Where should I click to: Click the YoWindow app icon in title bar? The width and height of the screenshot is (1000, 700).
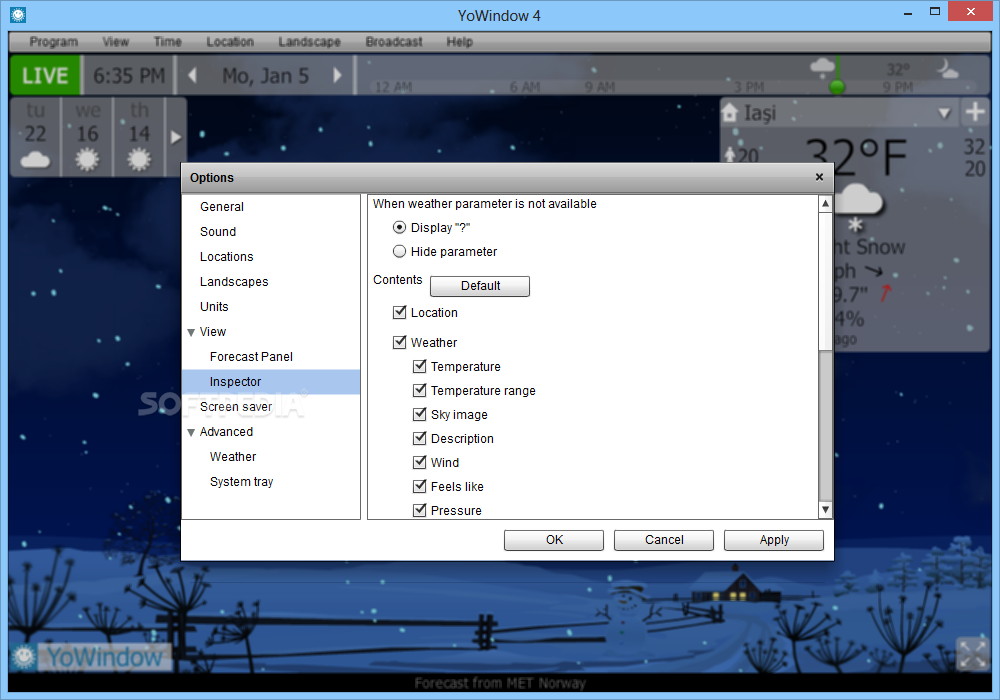[18, 14]
